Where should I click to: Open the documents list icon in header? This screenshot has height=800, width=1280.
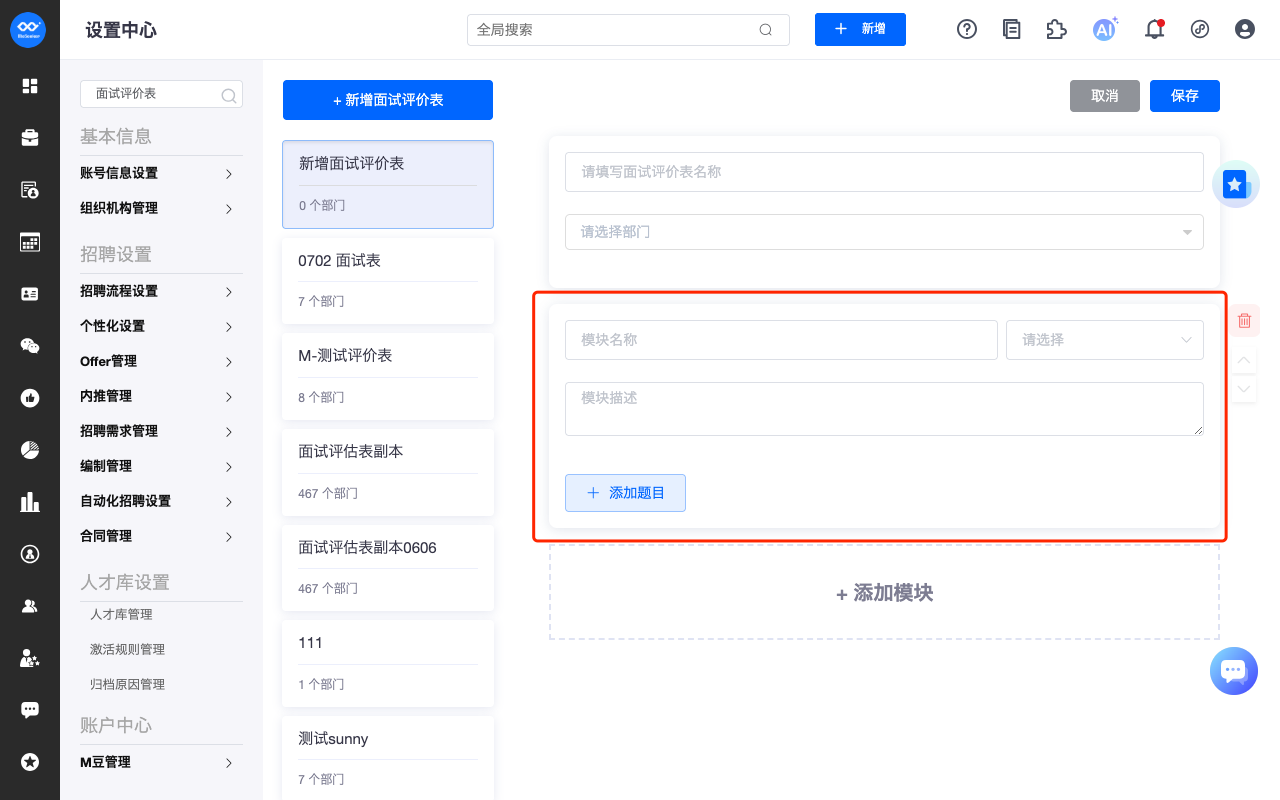pyautogui.click(x=1012, y=29)
